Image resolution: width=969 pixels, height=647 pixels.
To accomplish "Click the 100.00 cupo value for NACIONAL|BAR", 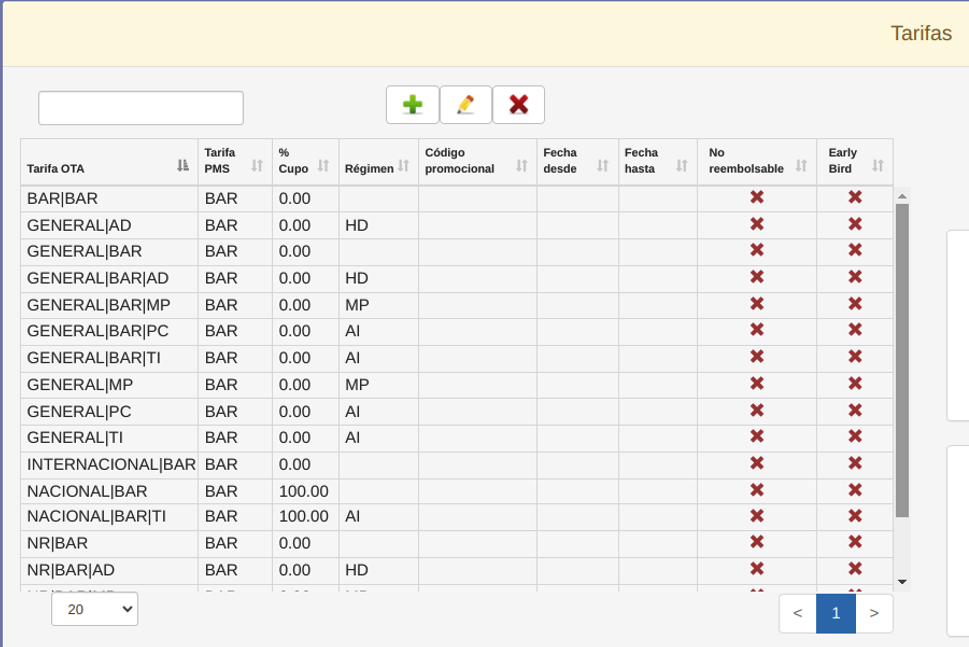I will pyautogui.click(x=303, y=491).
